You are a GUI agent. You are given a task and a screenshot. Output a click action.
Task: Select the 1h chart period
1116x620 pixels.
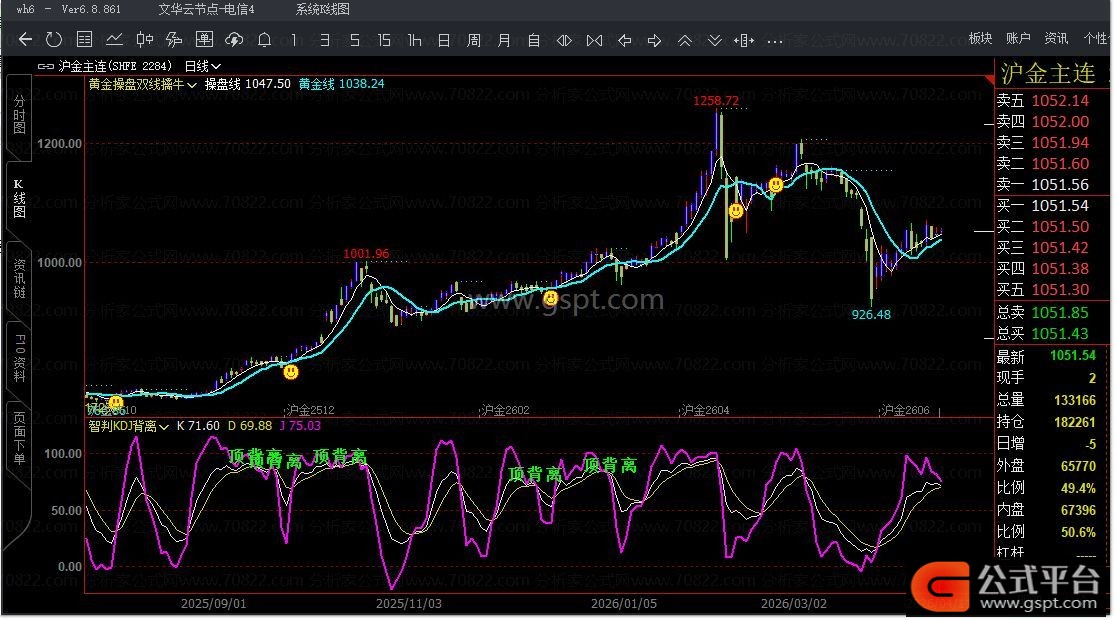pyautogui.click(x=414, y=40)
